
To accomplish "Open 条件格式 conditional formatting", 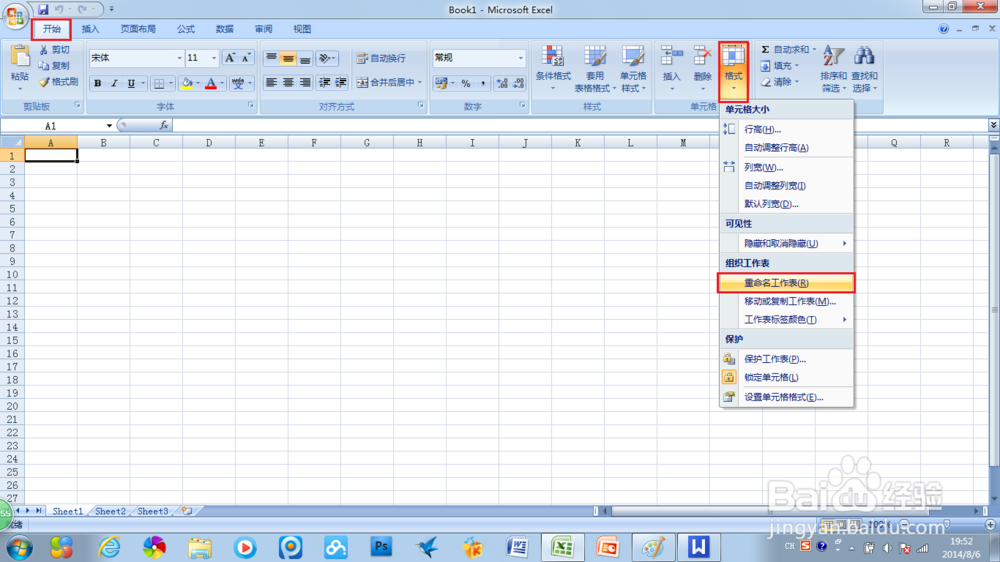I will coord(553,69).
